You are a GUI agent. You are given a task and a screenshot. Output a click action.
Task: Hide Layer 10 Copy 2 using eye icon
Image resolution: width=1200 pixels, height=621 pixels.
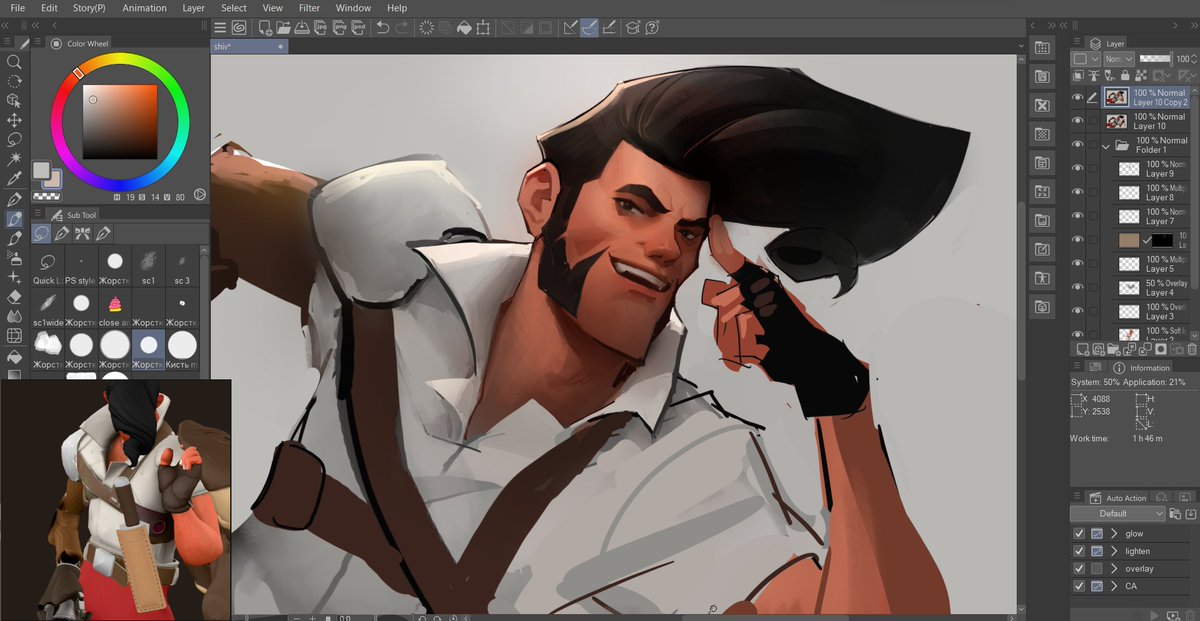(x=1077, y=98)
